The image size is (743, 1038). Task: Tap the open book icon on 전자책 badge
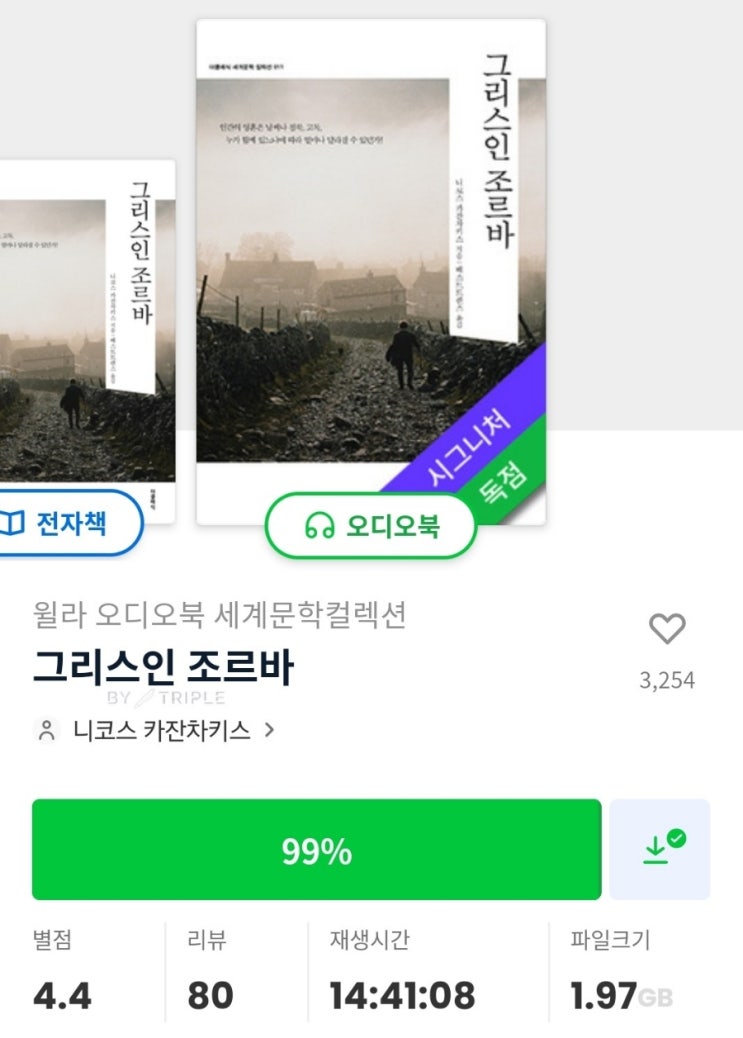[x=12, y=523]
